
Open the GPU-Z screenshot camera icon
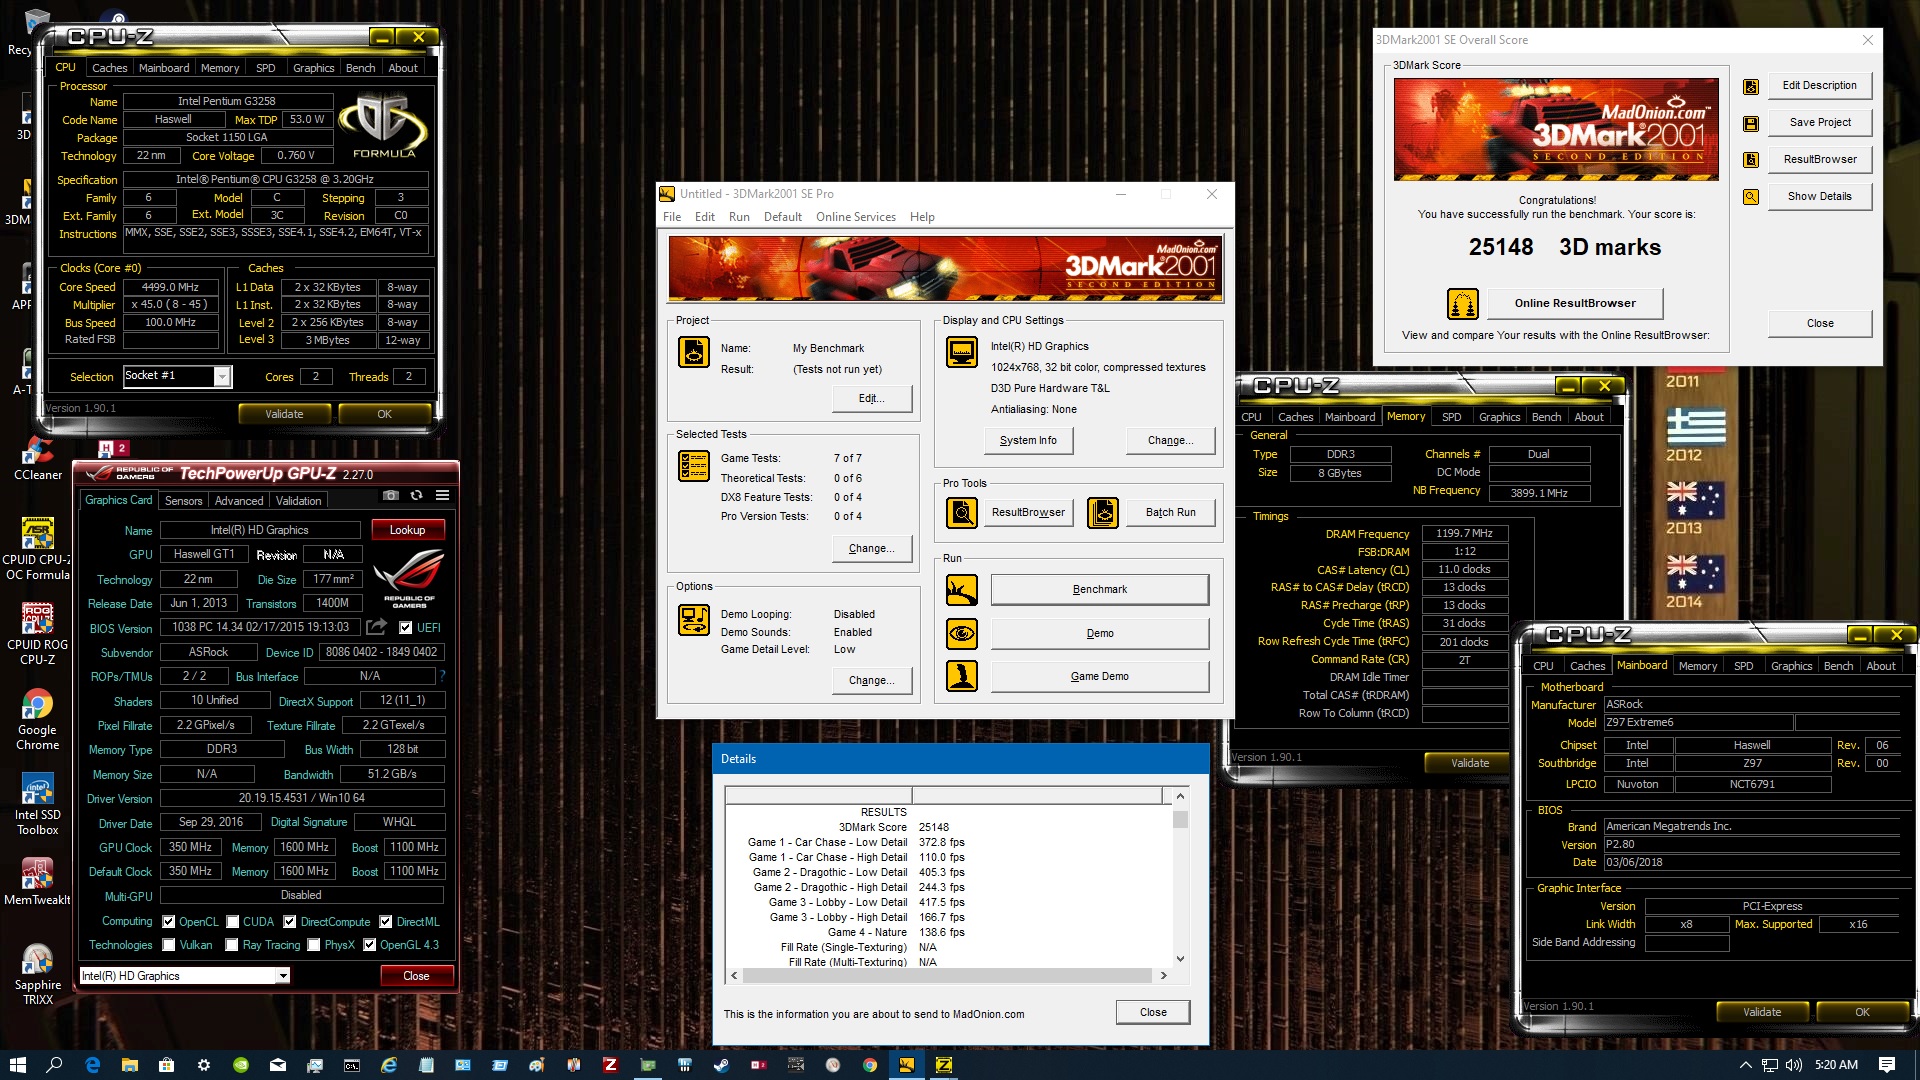click(x=391, y=495)
